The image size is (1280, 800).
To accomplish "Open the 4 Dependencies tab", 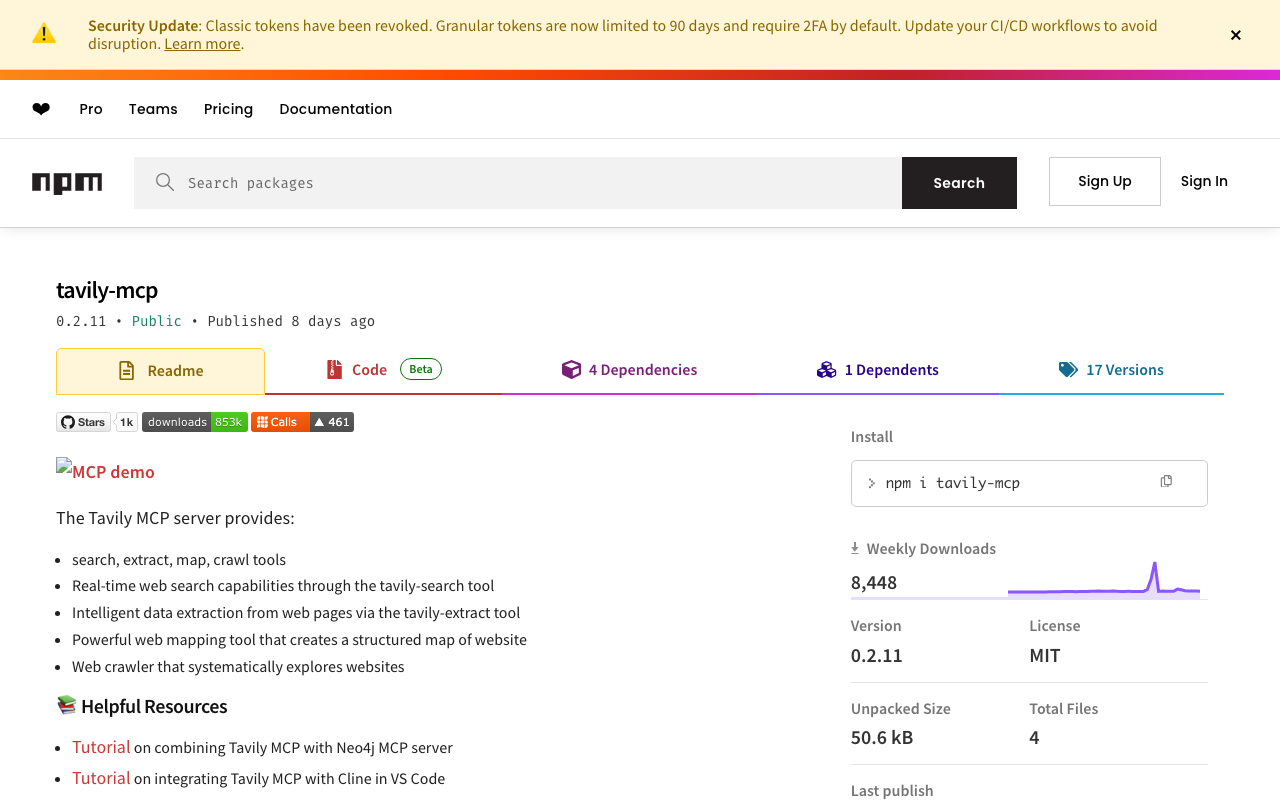I will coord(629,370).
